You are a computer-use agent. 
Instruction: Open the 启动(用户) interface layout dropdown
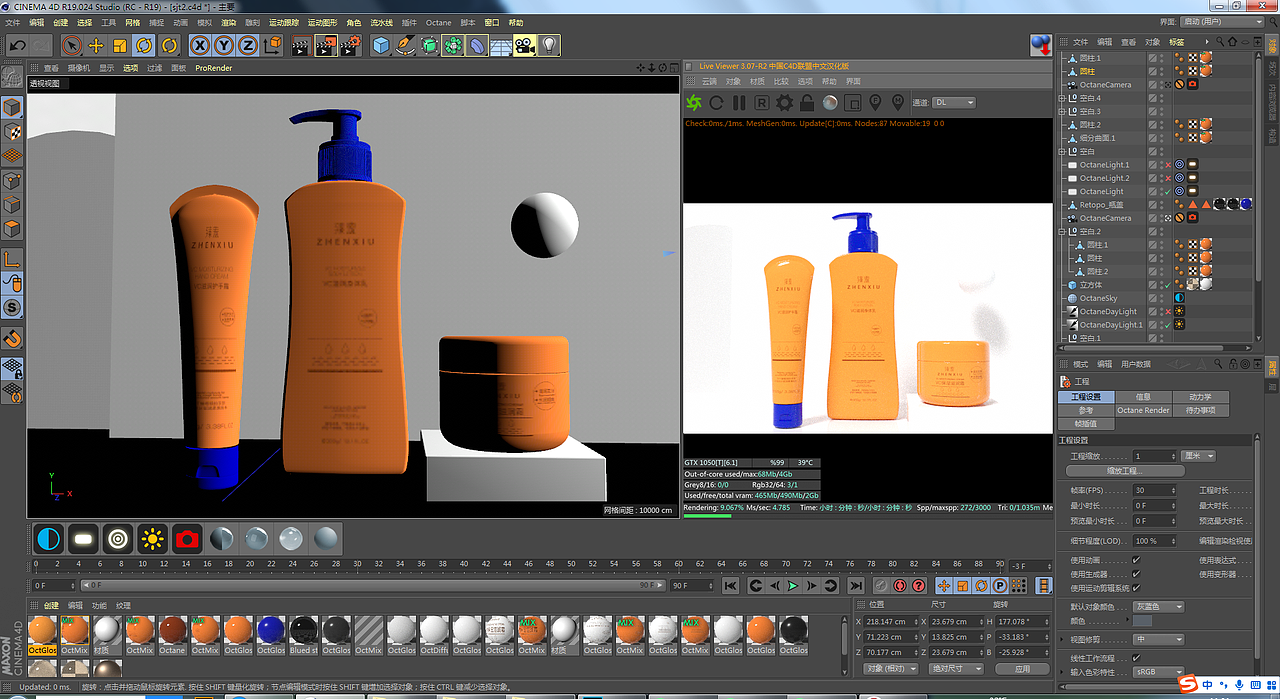click(x=1223, y=21)
